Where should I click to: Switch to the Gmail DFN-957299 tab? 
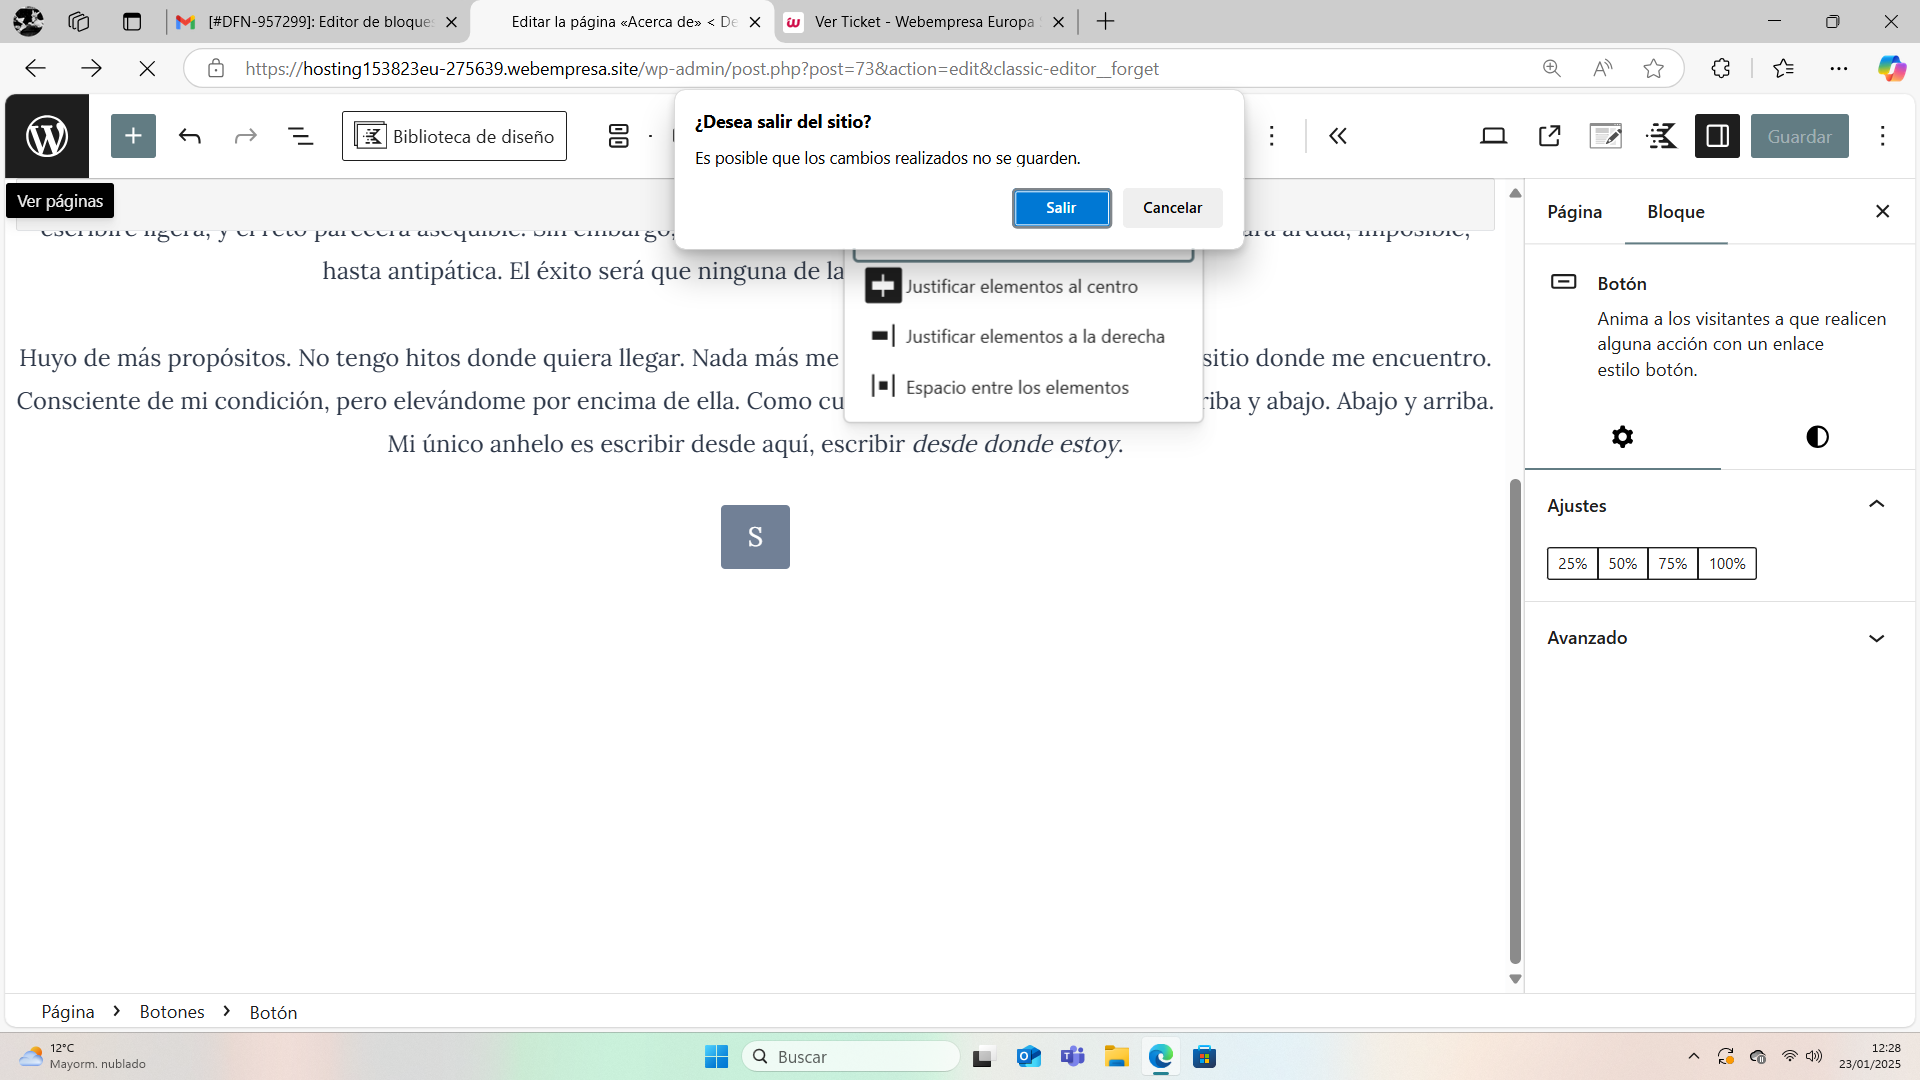point(317,22)
